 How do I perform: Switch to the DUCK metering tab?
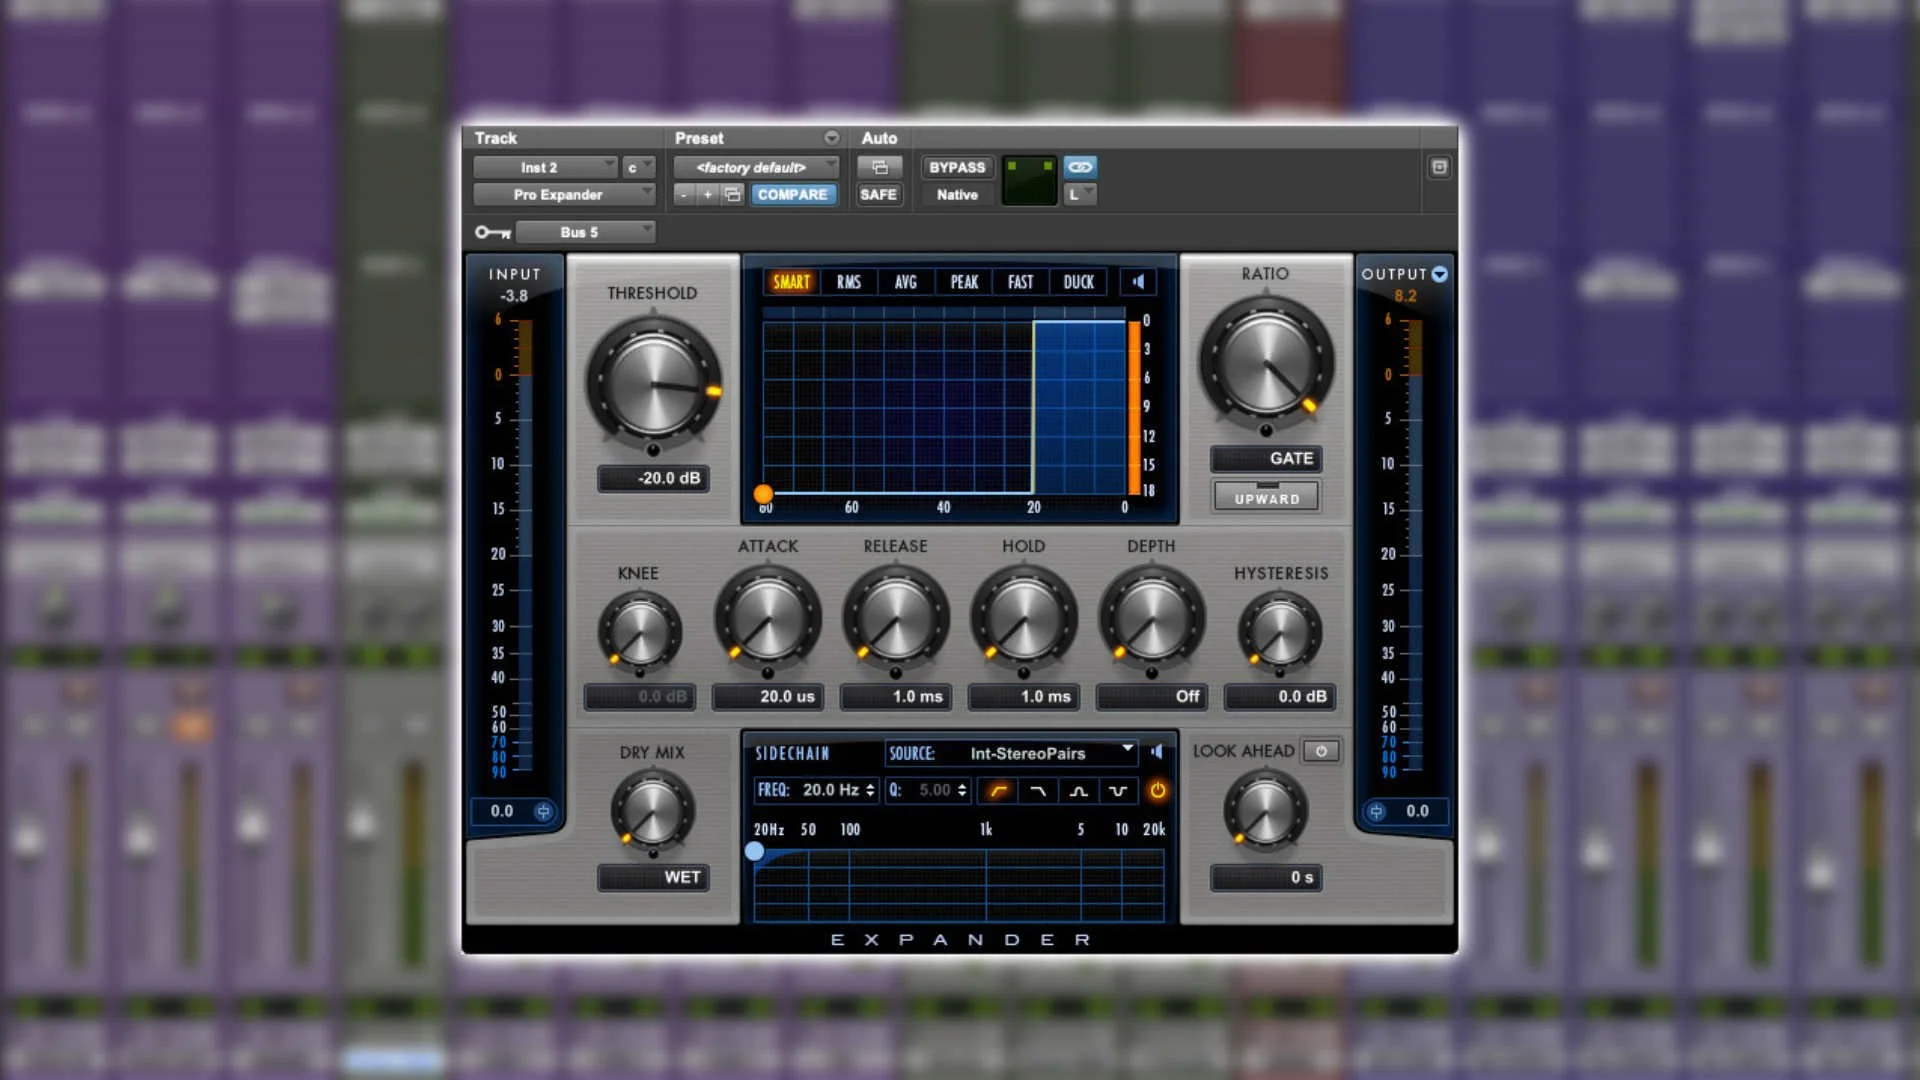[x=1078, y=282]
